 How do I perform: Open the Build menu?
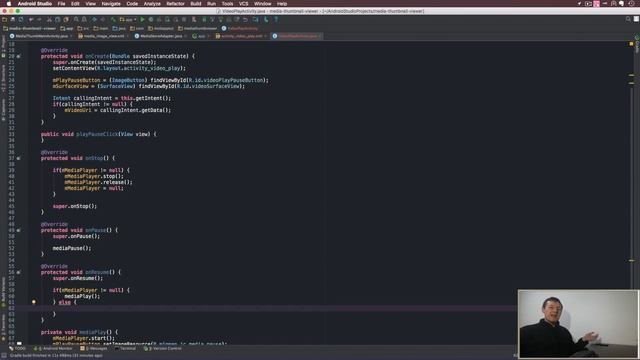coord(196,4)
